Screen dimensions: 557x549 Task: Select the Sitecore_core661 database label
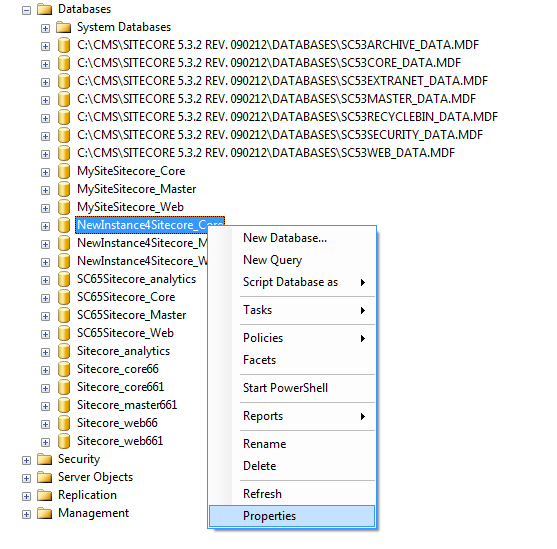(x=120, y=387)
